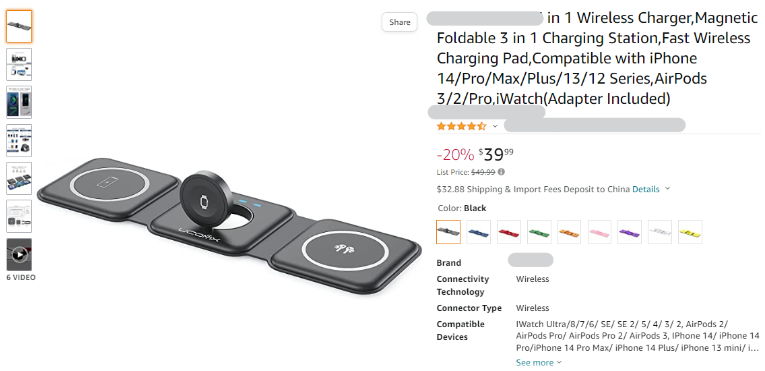This screenshot has height=371, width=765.
Task: Select the first product thumbnail
Action: (x=19, y=26)
